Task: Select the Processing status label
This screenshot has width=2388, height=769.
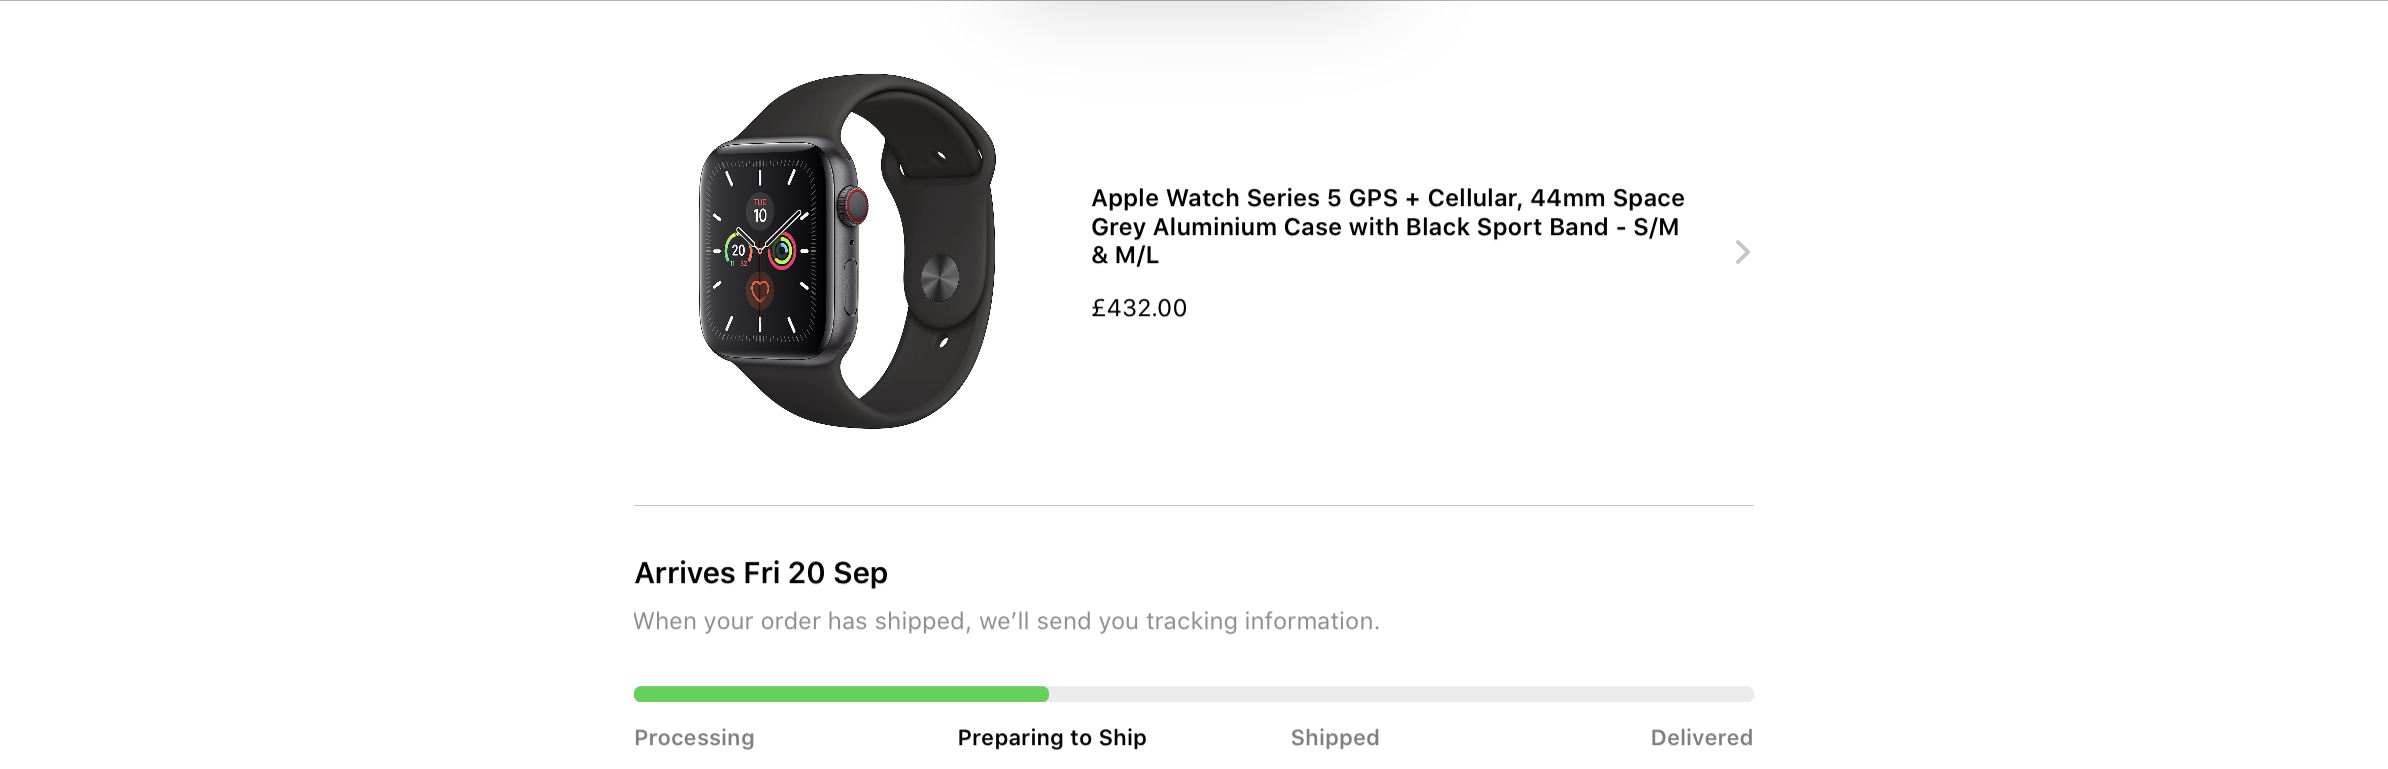Action: (x=694, y=738)
